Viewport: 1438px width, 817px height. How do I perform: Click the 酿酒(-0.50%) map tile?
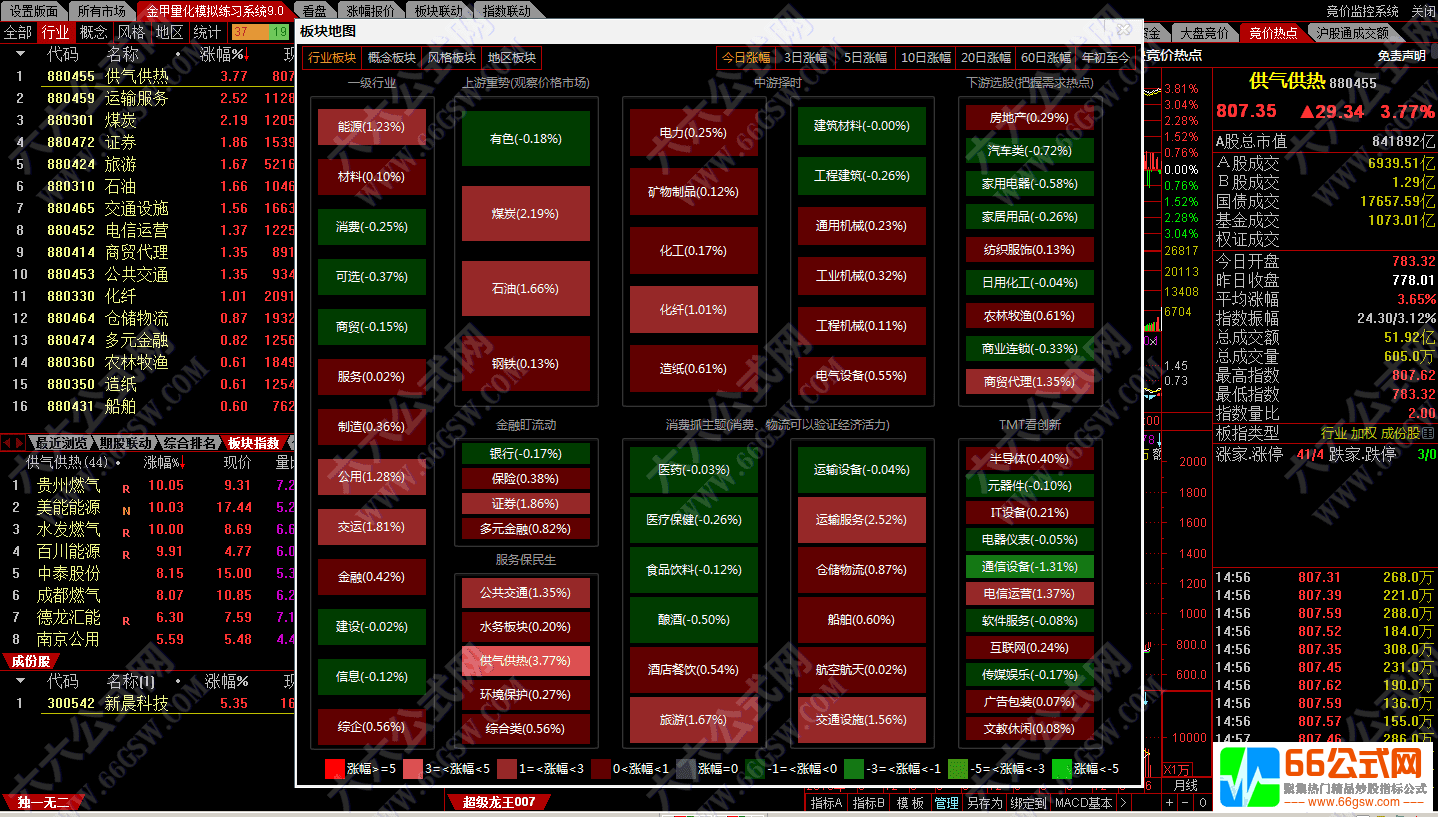[693, 620]
